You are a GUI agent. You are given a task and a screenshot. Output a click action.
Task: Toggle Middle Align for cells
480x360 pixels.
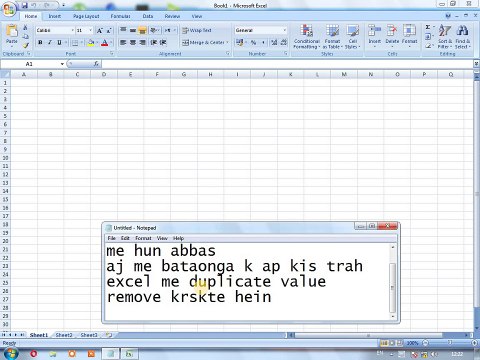tap(133, 30)
